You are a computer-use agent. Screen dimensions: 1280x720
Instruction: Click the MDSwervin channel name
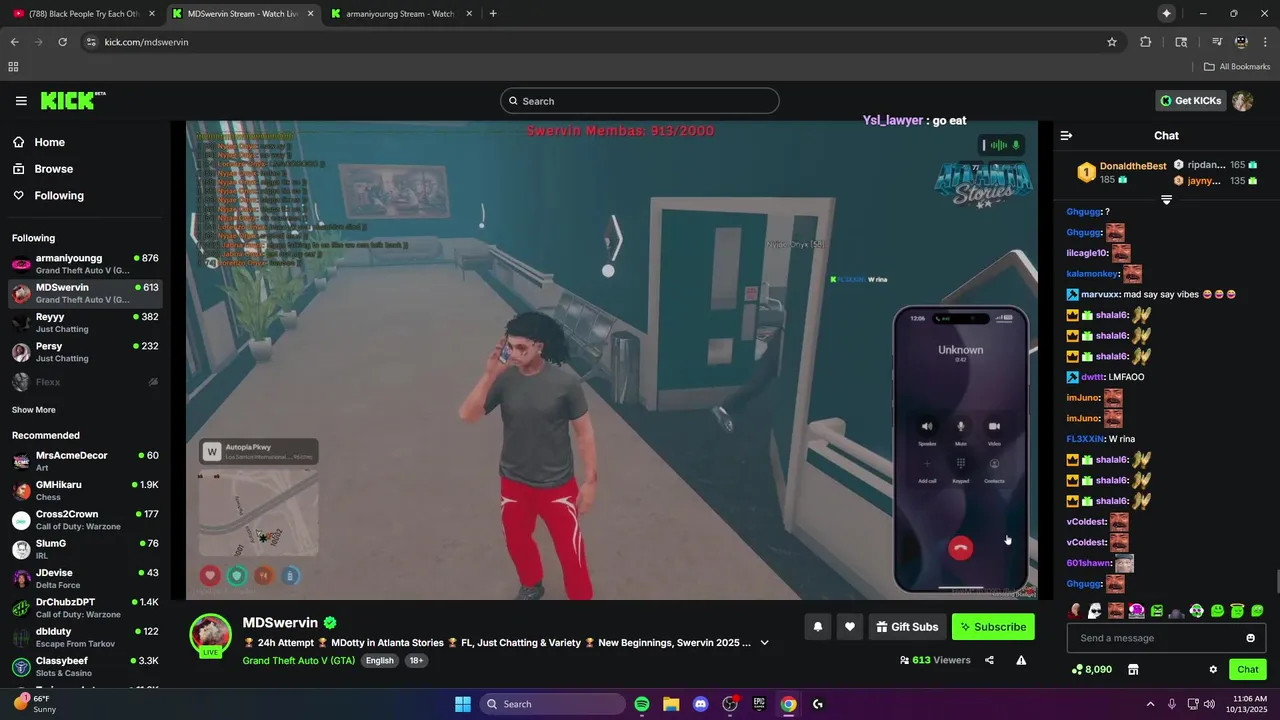(280, 623)
